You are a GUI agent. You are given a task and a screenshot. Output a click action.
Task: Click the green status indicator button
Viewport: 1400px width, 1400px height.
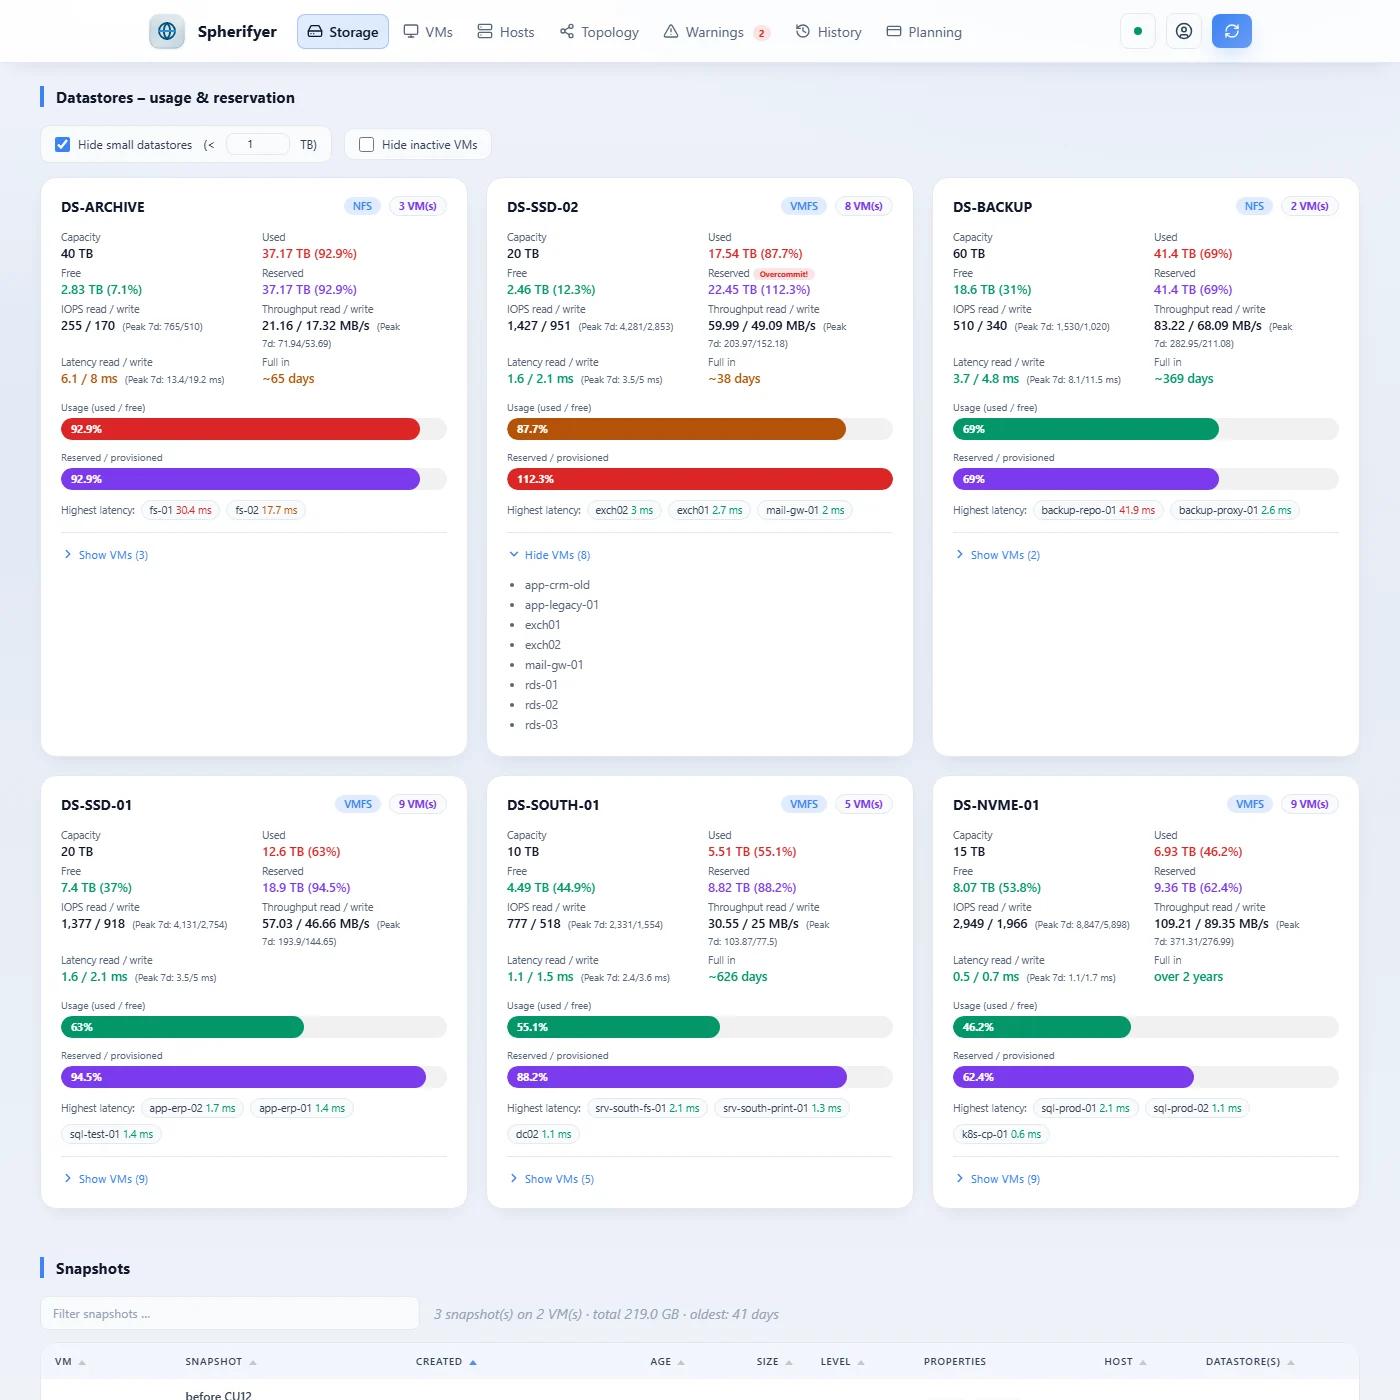[1138, 31]
